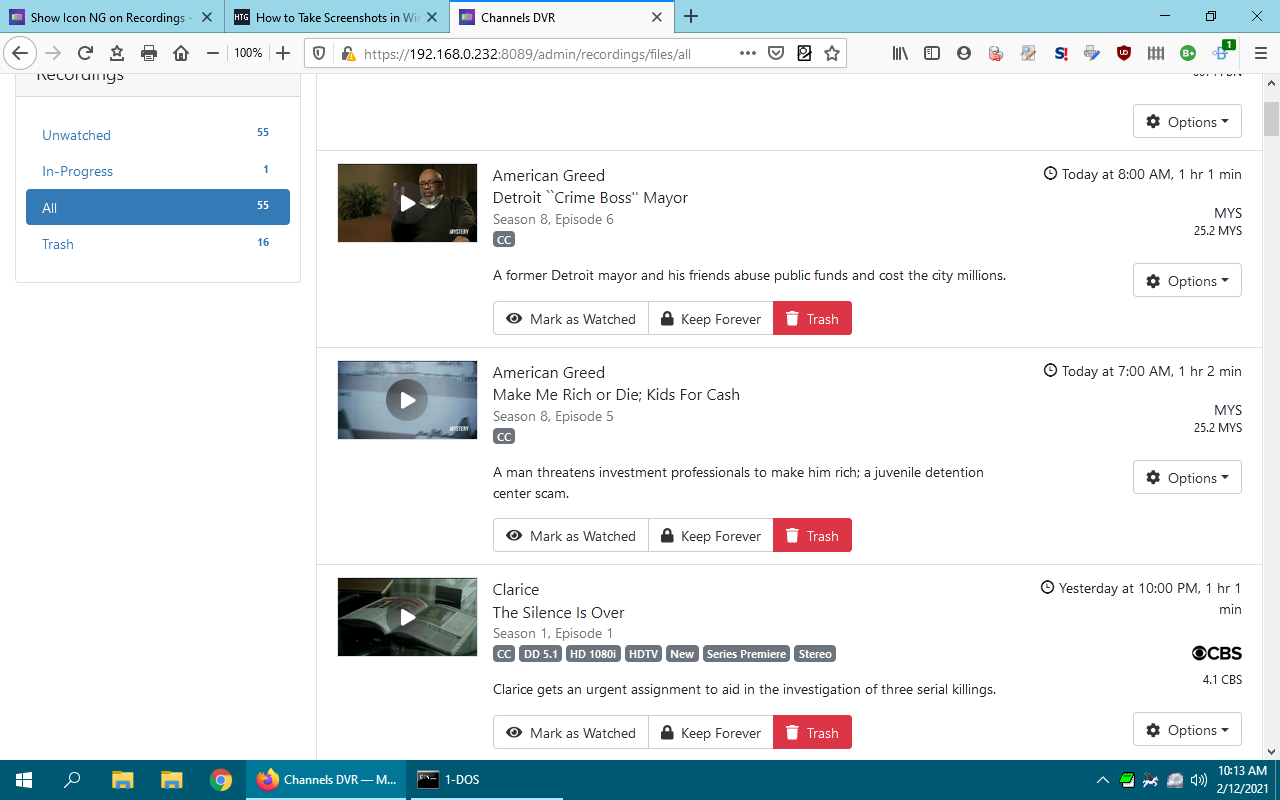Open Options dropdown for Clarice recording

(1187, 730)
